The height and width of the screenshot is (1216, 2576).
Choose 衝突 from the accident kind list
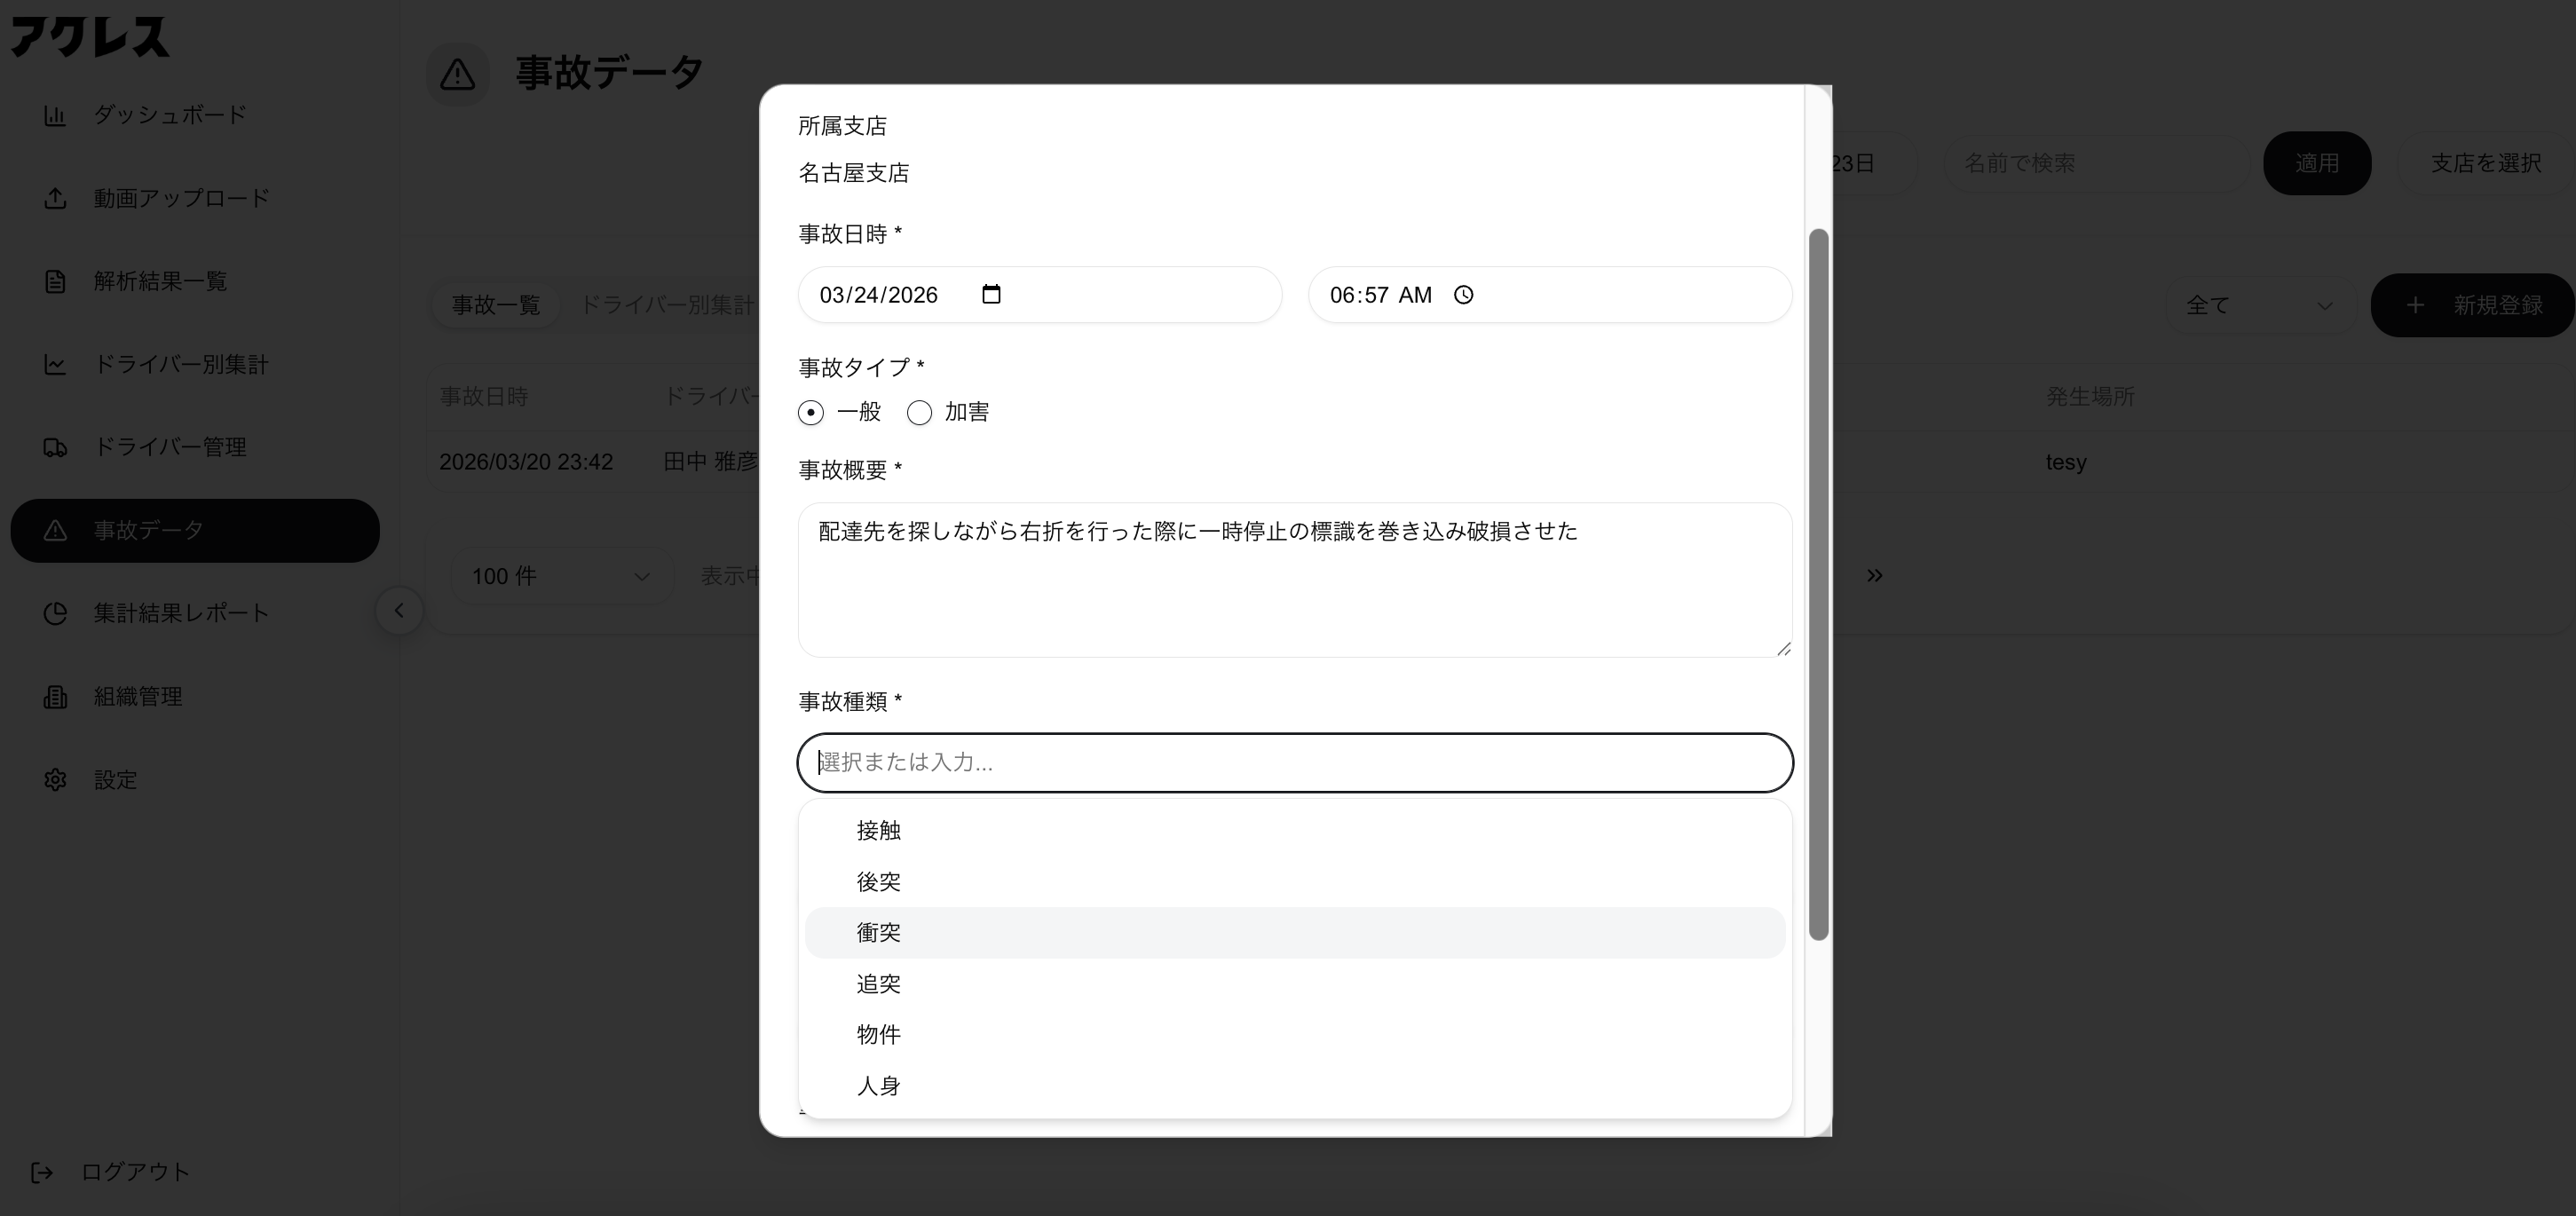pyautogui.click(x=878, y=933)
